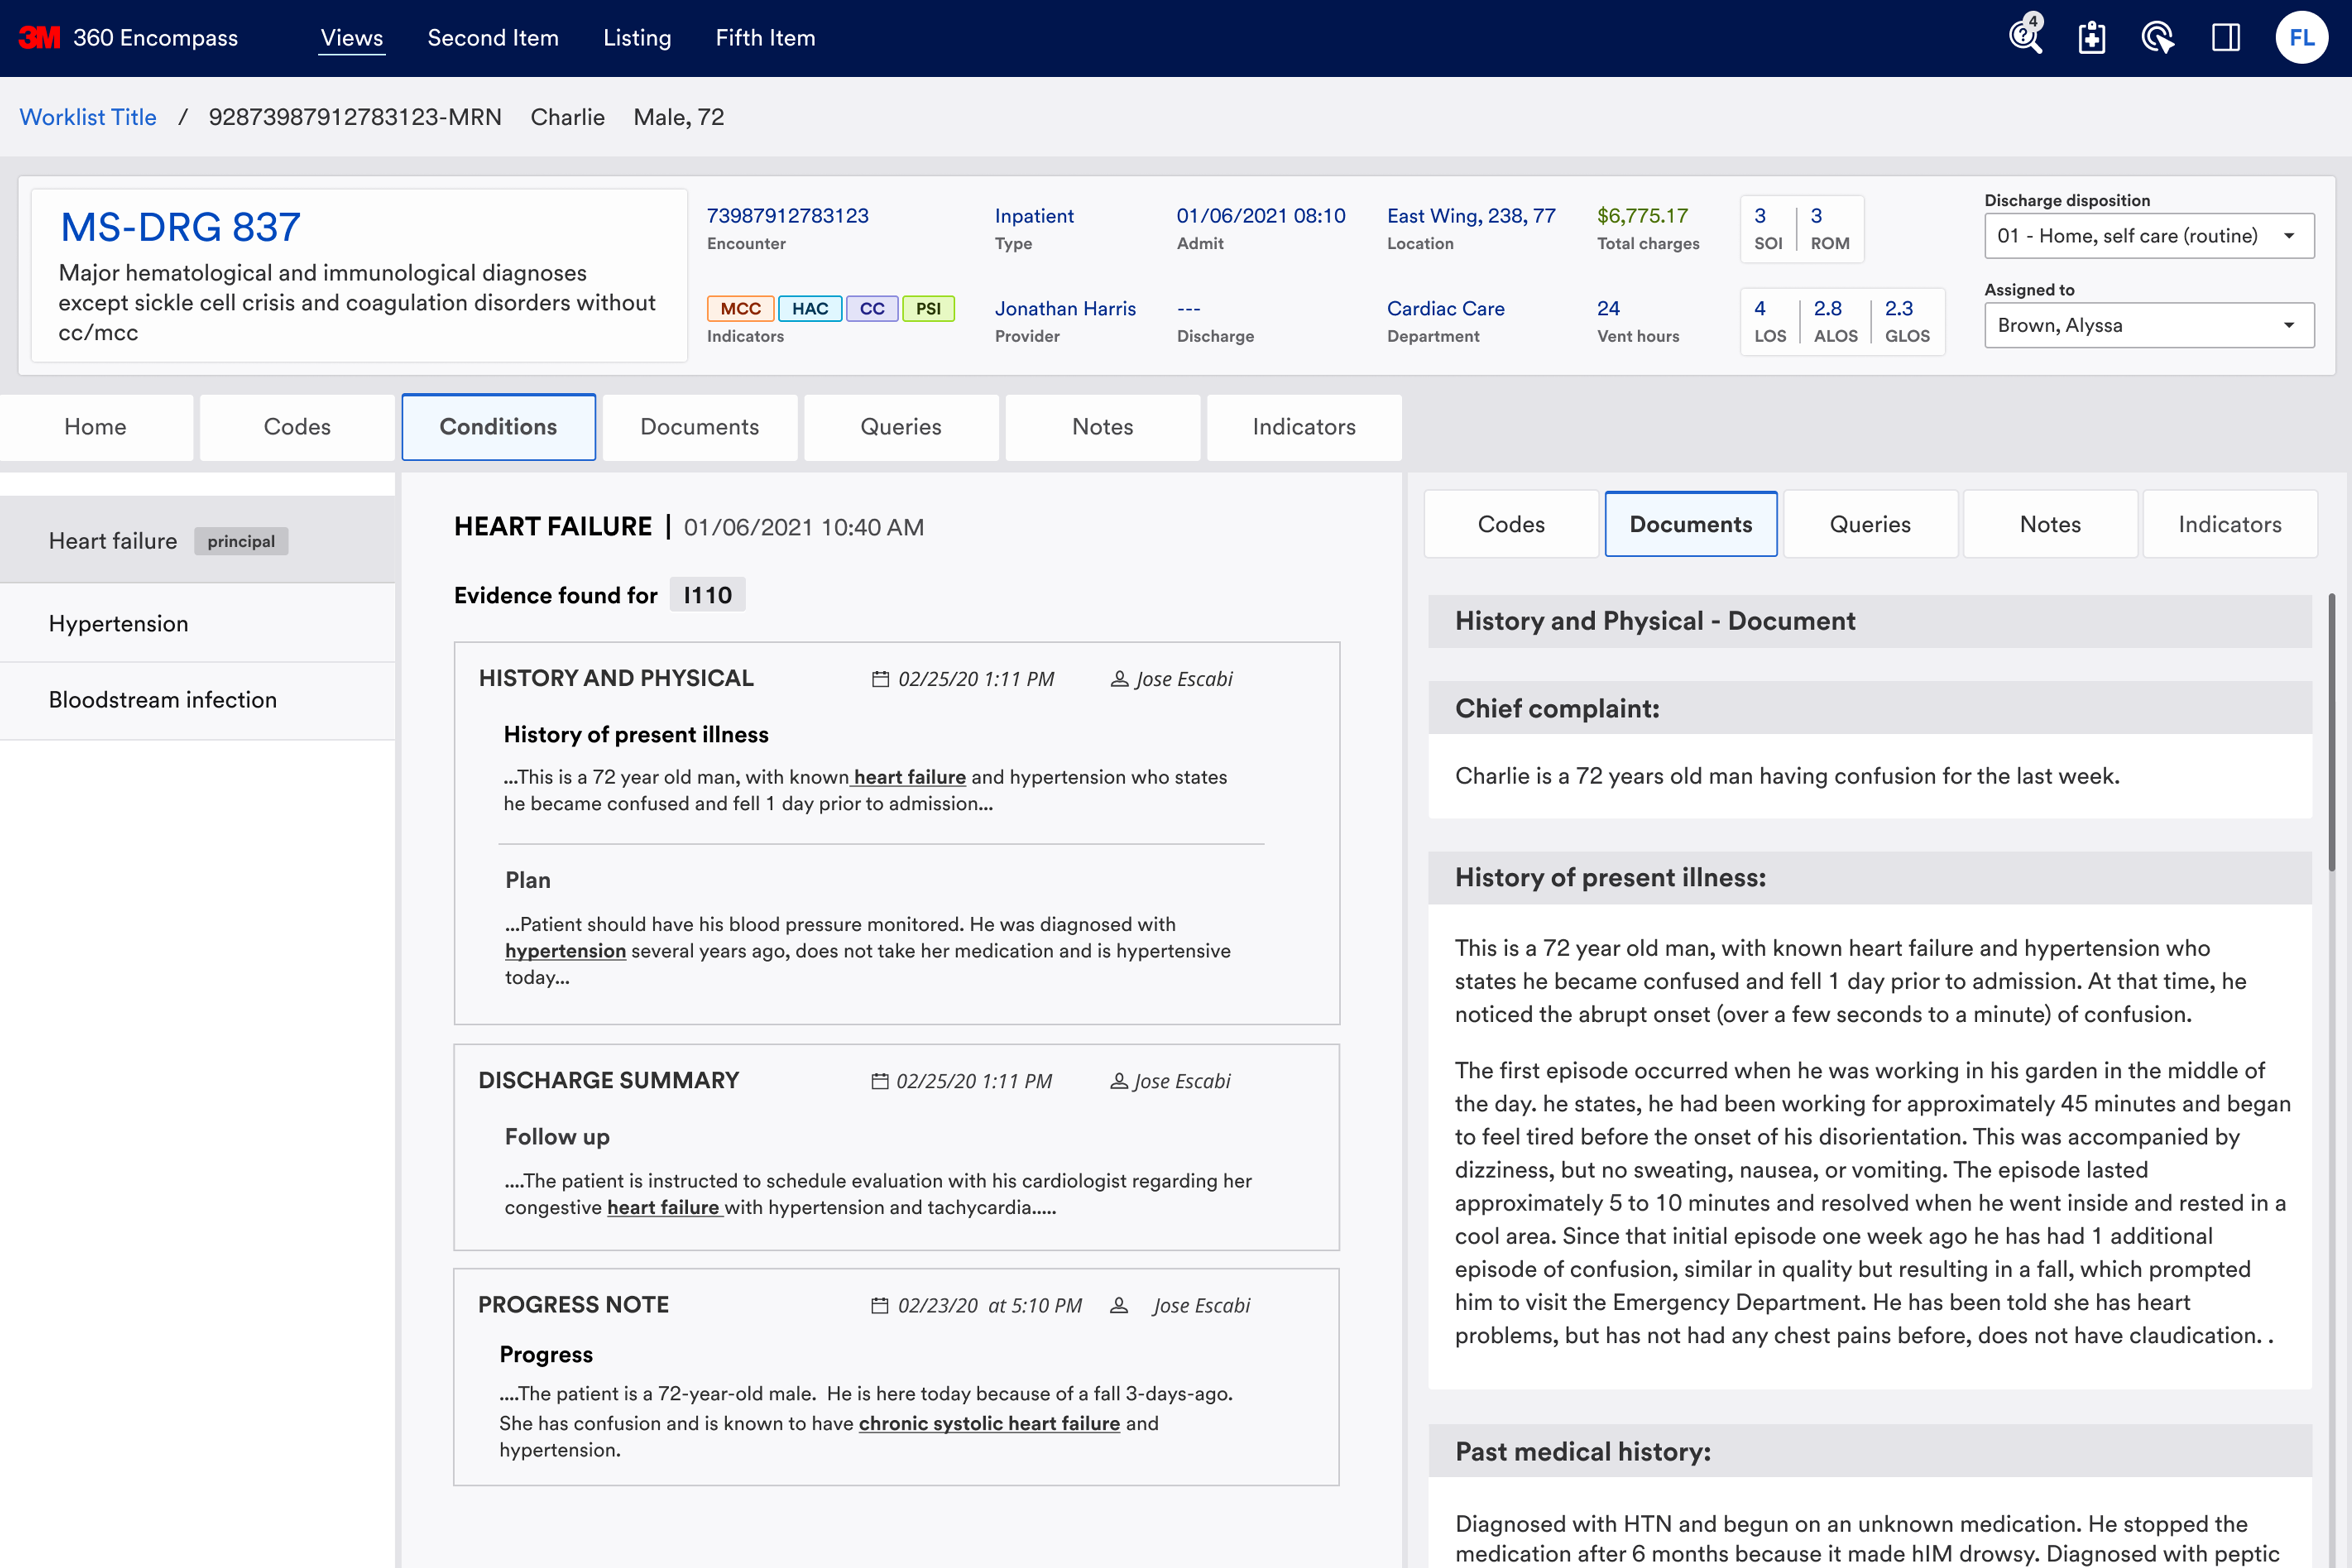Click Listing in the top navigation
The image size is (2352, 1568).
(x=637, y=38)
